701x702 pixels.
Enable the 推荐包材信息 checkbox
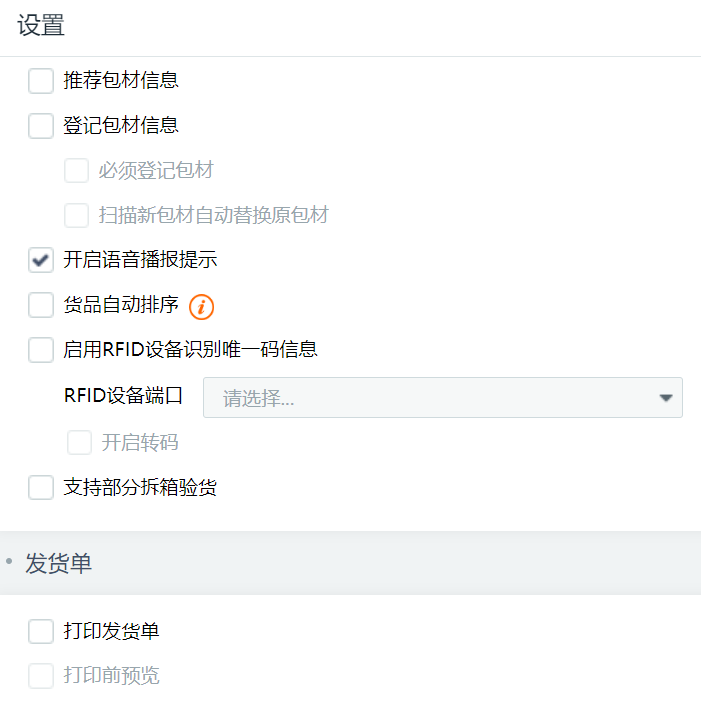41,81
